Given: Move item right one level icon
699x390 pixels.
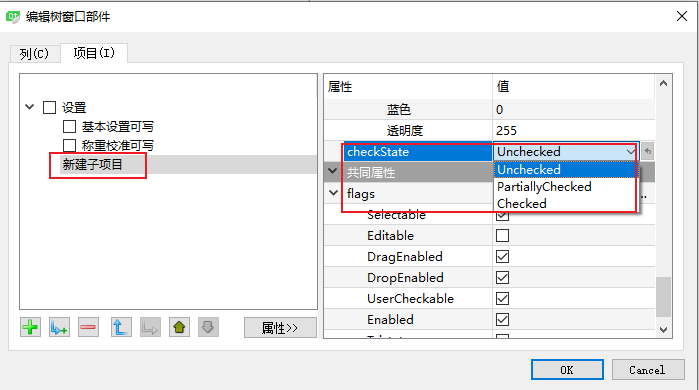Looking at the screenshot, I should pos(150,328).
